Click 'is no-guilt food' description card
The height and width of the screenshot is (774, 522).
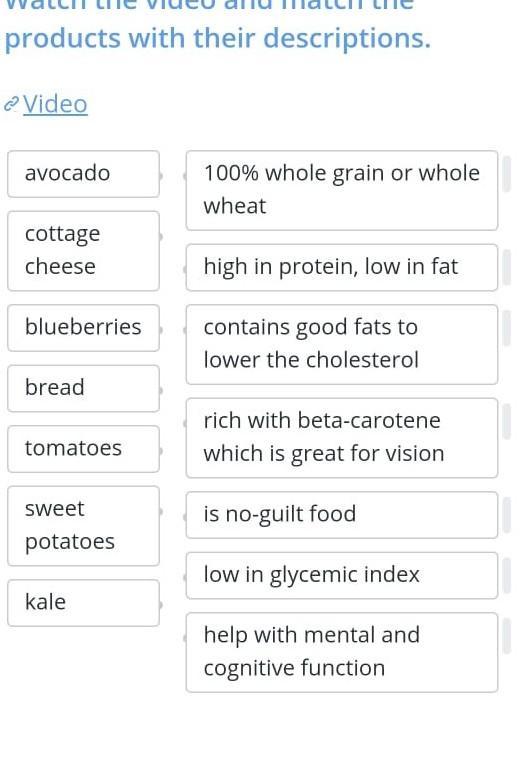(x=342, y=515)
